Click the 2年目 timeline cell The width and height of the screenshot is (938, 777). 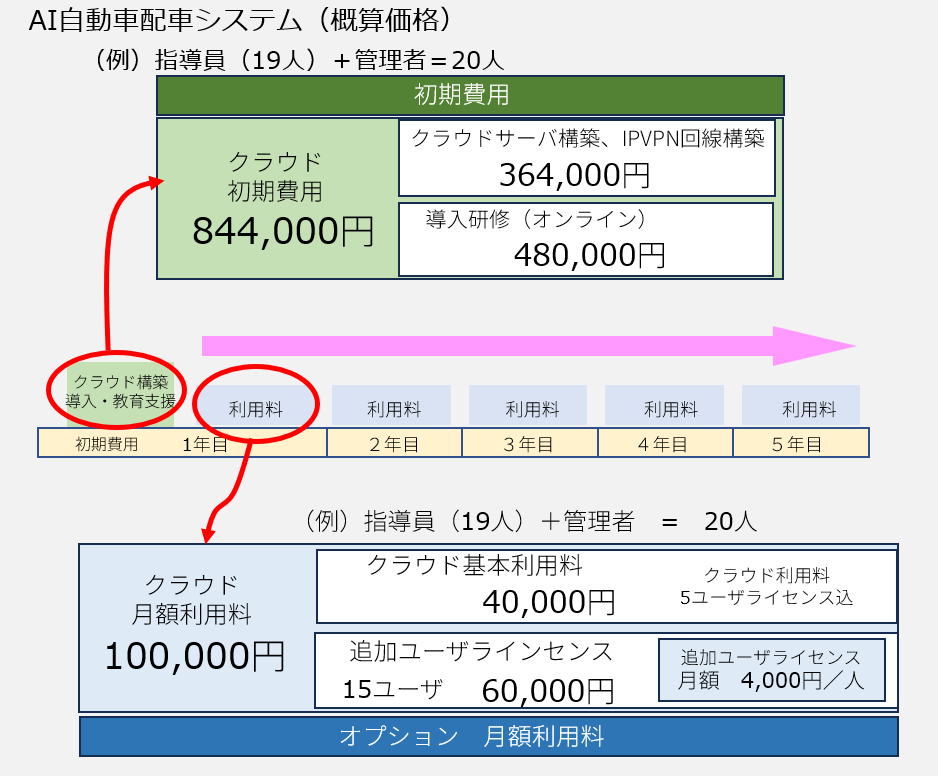(x=394, y=443)
